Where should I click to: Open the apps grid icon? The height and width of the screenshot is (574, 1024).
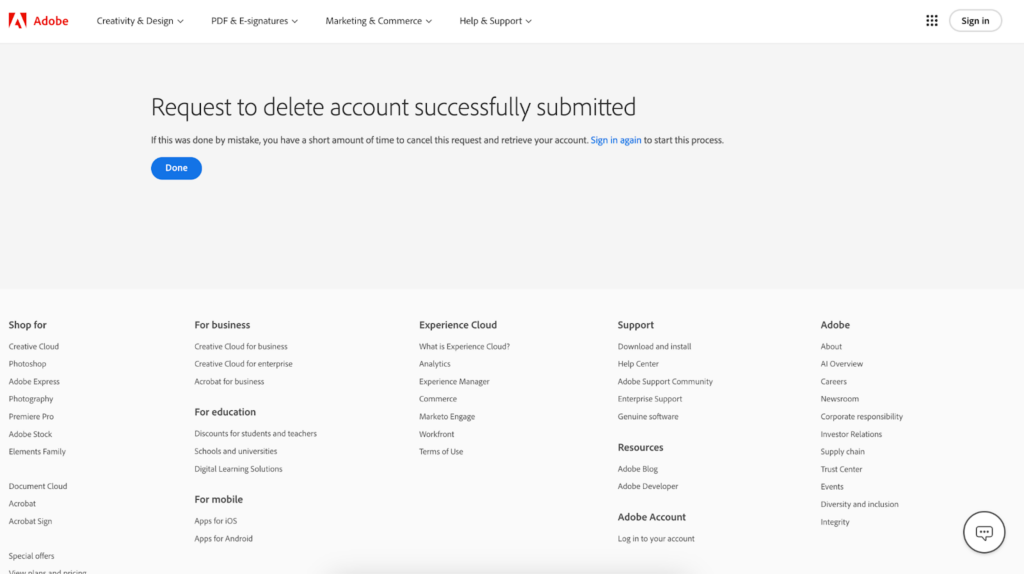point(932,21)
